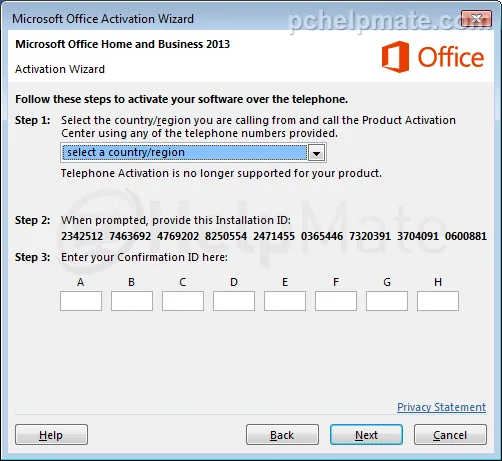Click the Home and Business 2013 heading
Screen dimensions: 502x461
pyautogui.click(x=123, y=44)
